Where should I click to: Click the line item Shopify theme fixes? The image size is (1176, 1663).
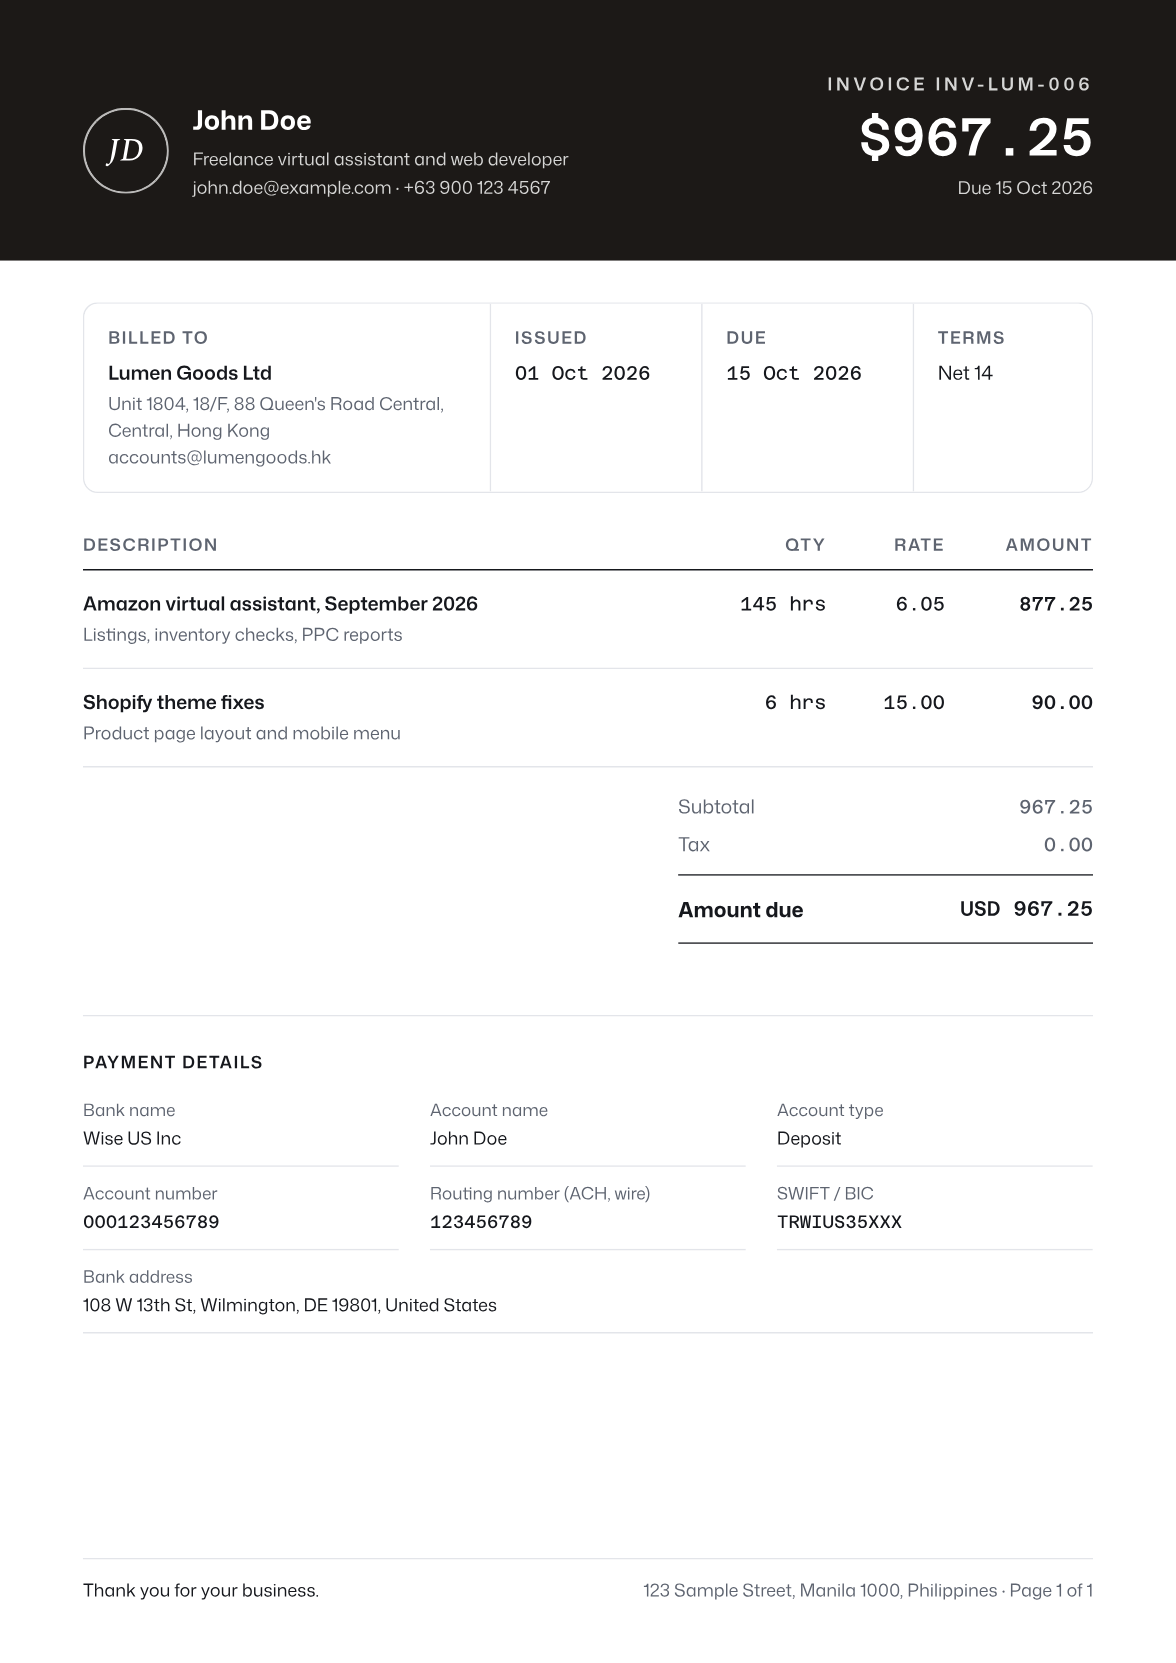tap(174, 703)
